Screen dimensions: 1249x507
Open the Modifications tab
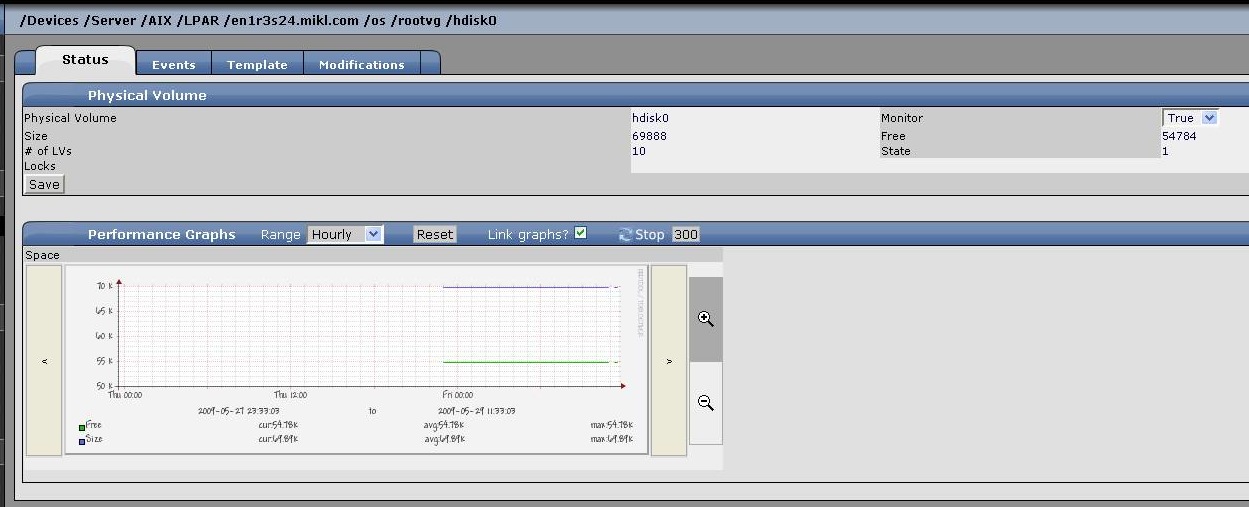coord(362,64)
